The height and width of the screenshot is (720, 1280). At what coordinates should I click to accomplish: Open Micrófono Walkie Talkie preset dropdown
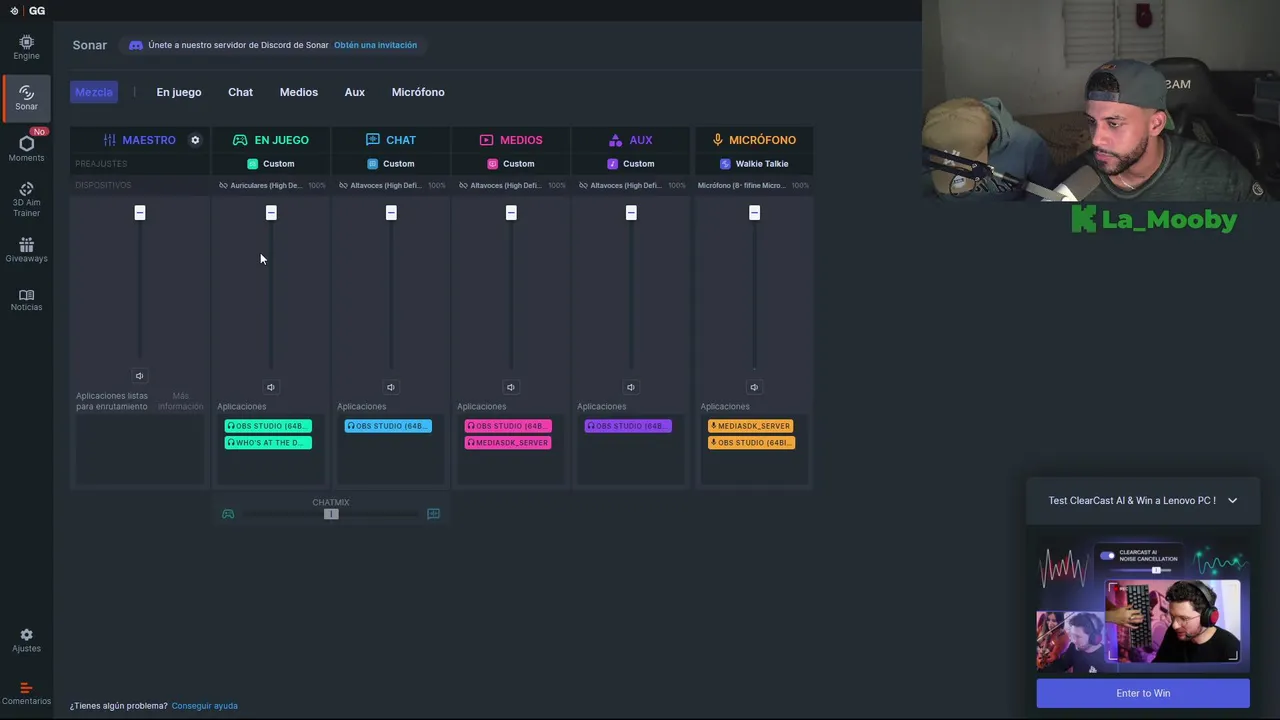point(754,164)
